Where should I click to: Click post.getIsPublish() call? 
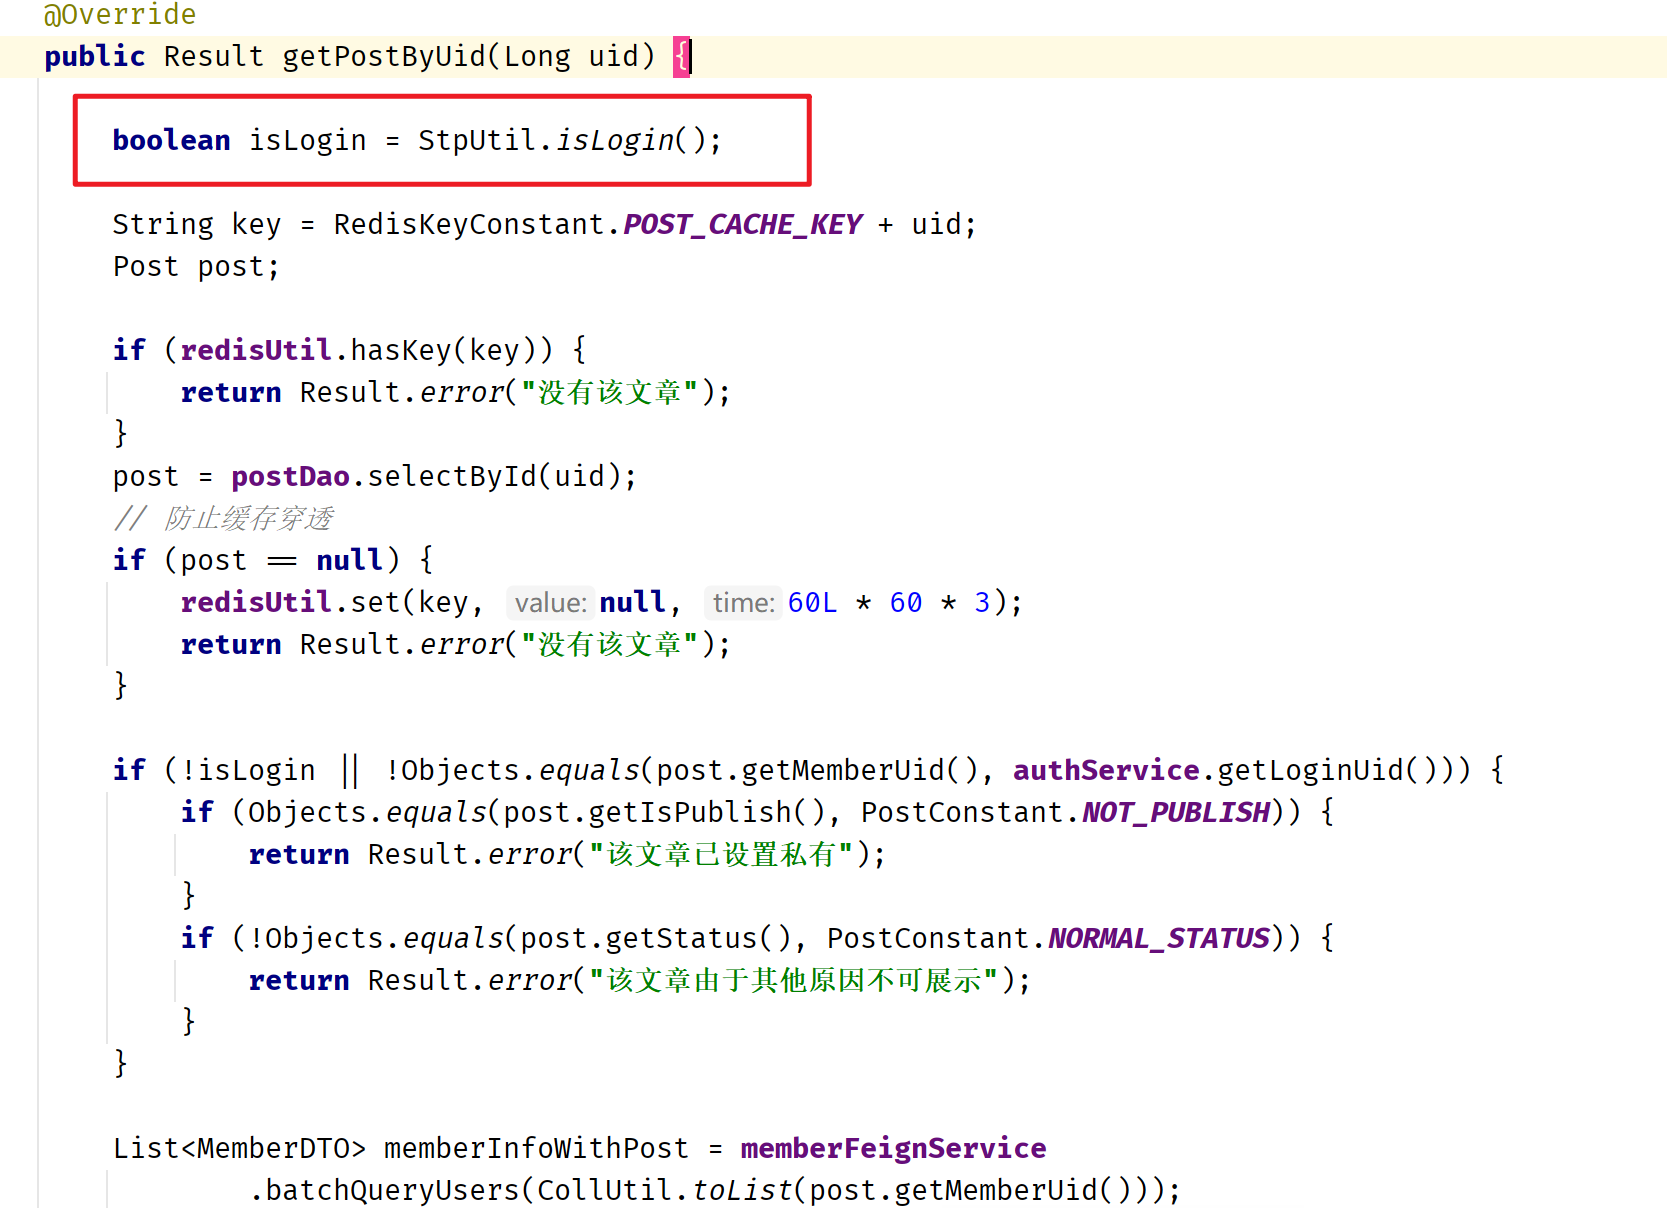click(664, 812)
